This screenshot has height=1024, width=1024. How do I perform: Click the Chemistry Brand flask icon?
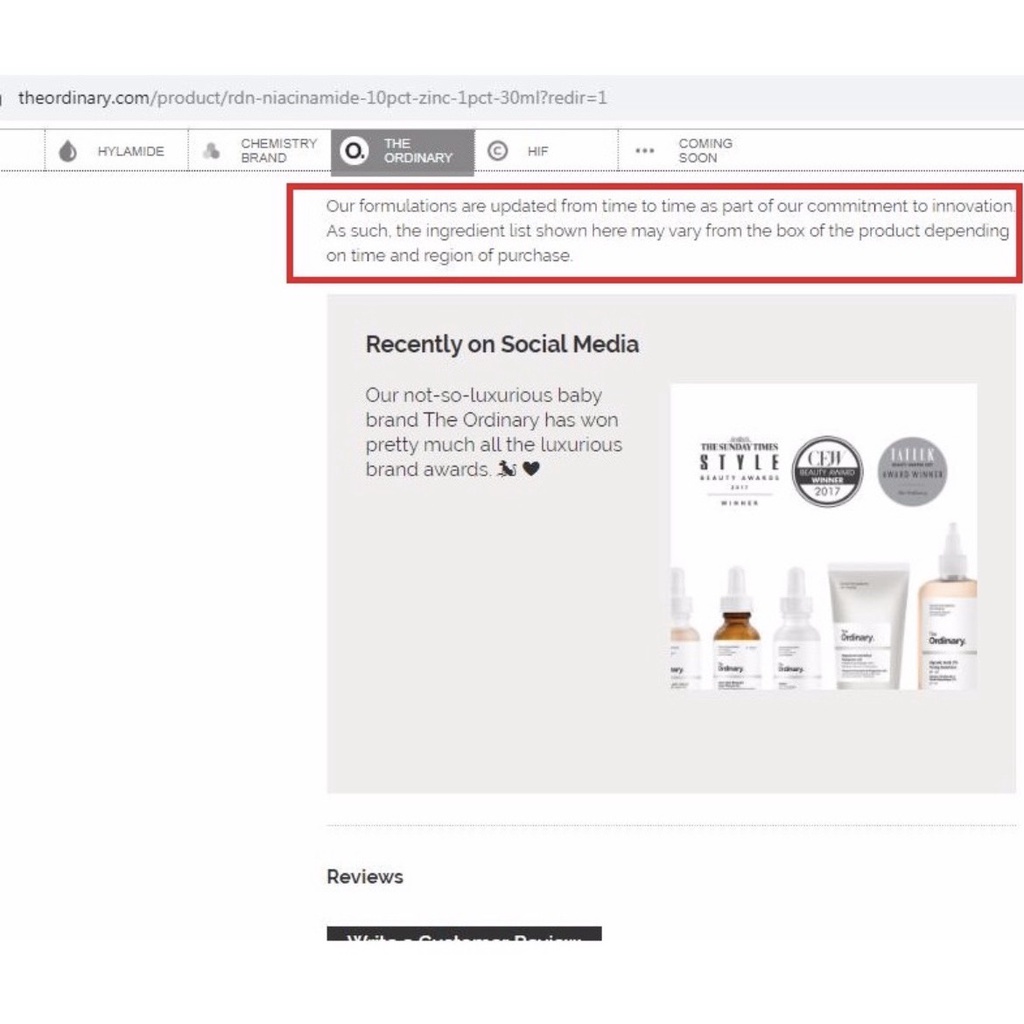tap(210, 150)
